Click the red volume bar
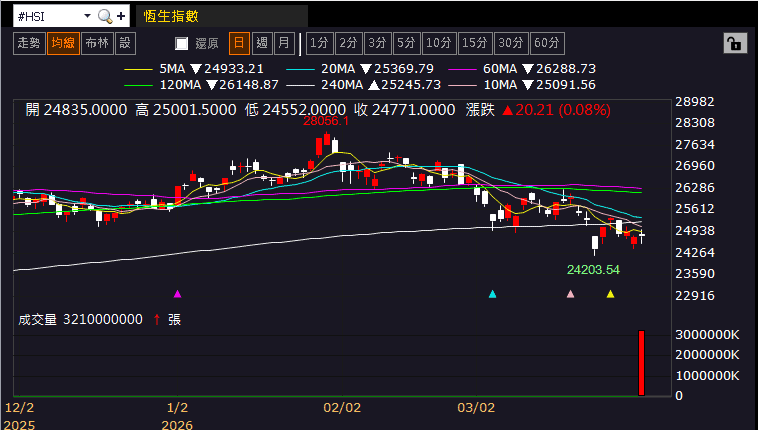 641,363
